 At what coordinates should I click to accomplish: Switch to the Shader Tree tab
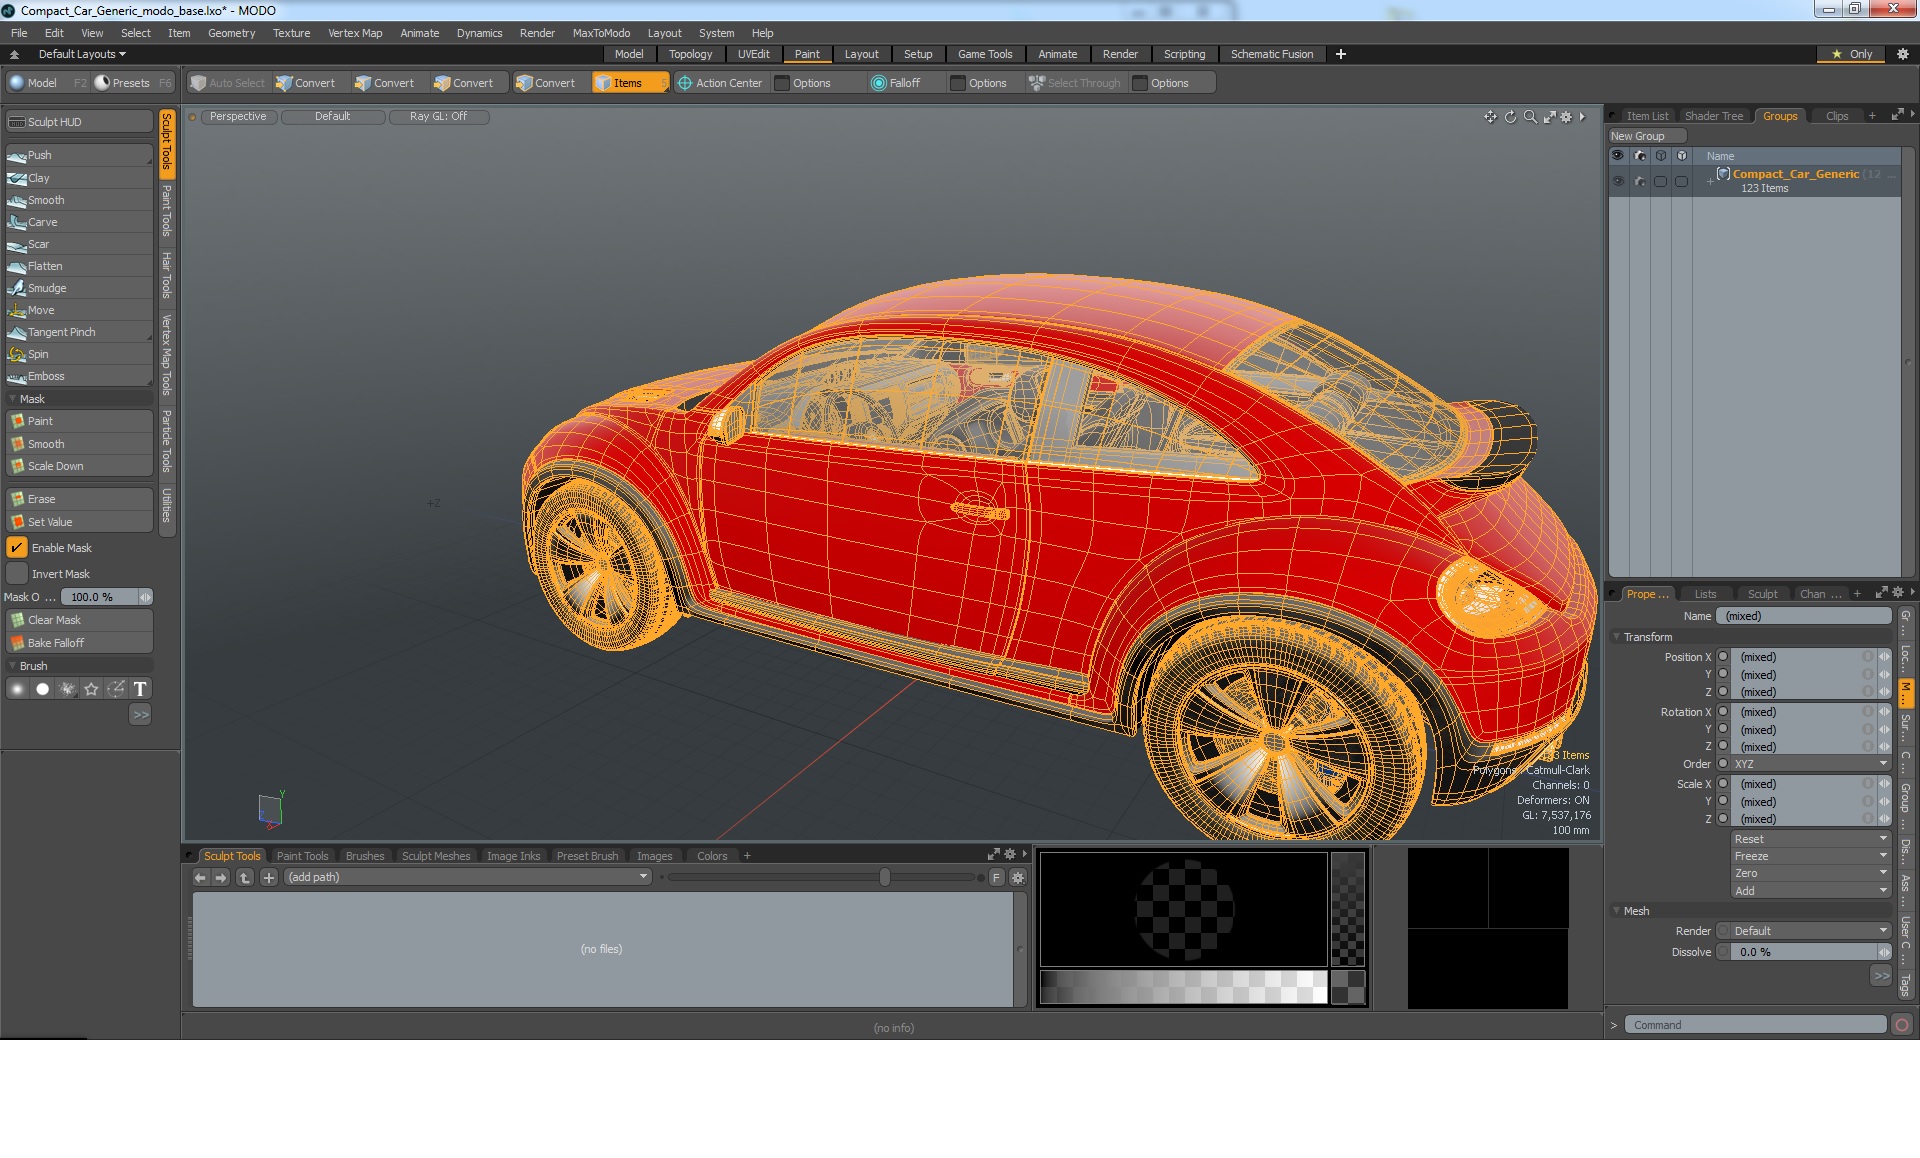[x=1713, y=116]
